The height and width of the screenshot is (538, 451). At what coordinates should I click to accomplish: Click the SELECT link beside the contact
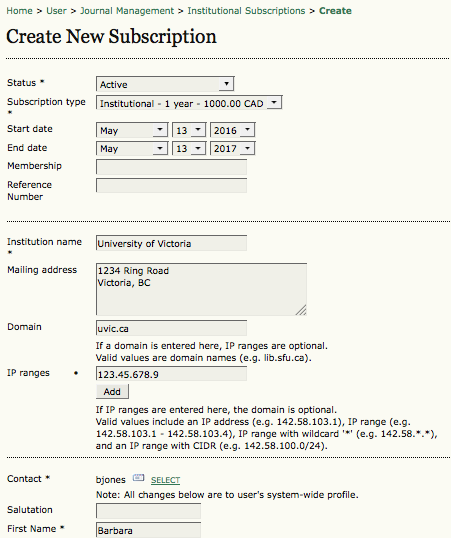(x=165, y=480)
